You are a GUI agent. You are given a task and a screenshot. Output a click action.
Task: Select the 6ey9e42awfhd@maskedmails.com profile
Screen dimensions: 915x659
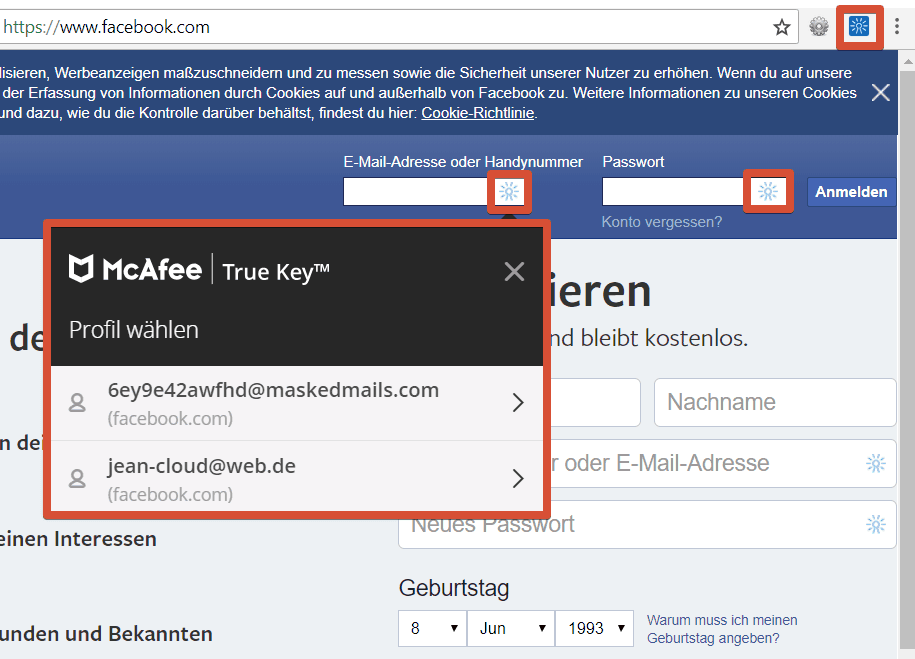coord(297,403)
